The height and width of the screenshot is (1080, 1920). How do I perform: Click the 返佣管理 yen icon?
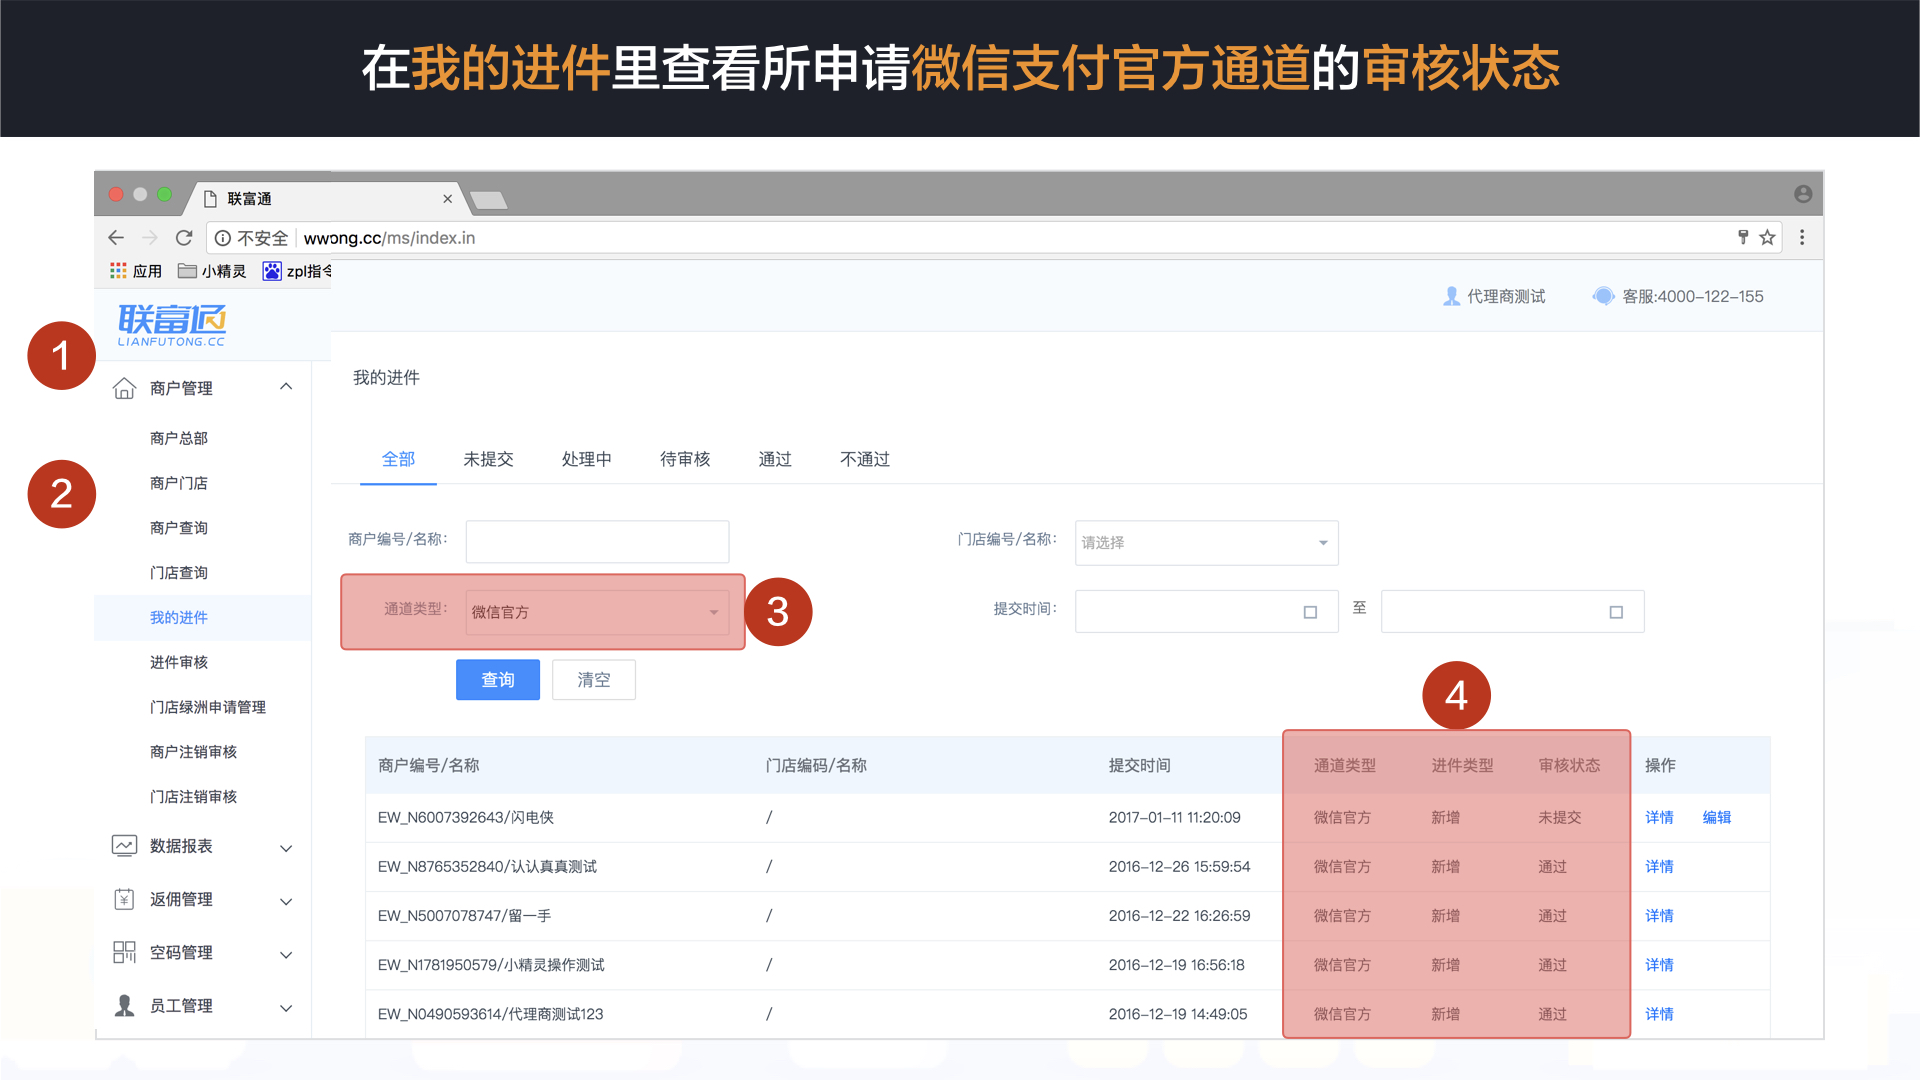click(124, 899)
